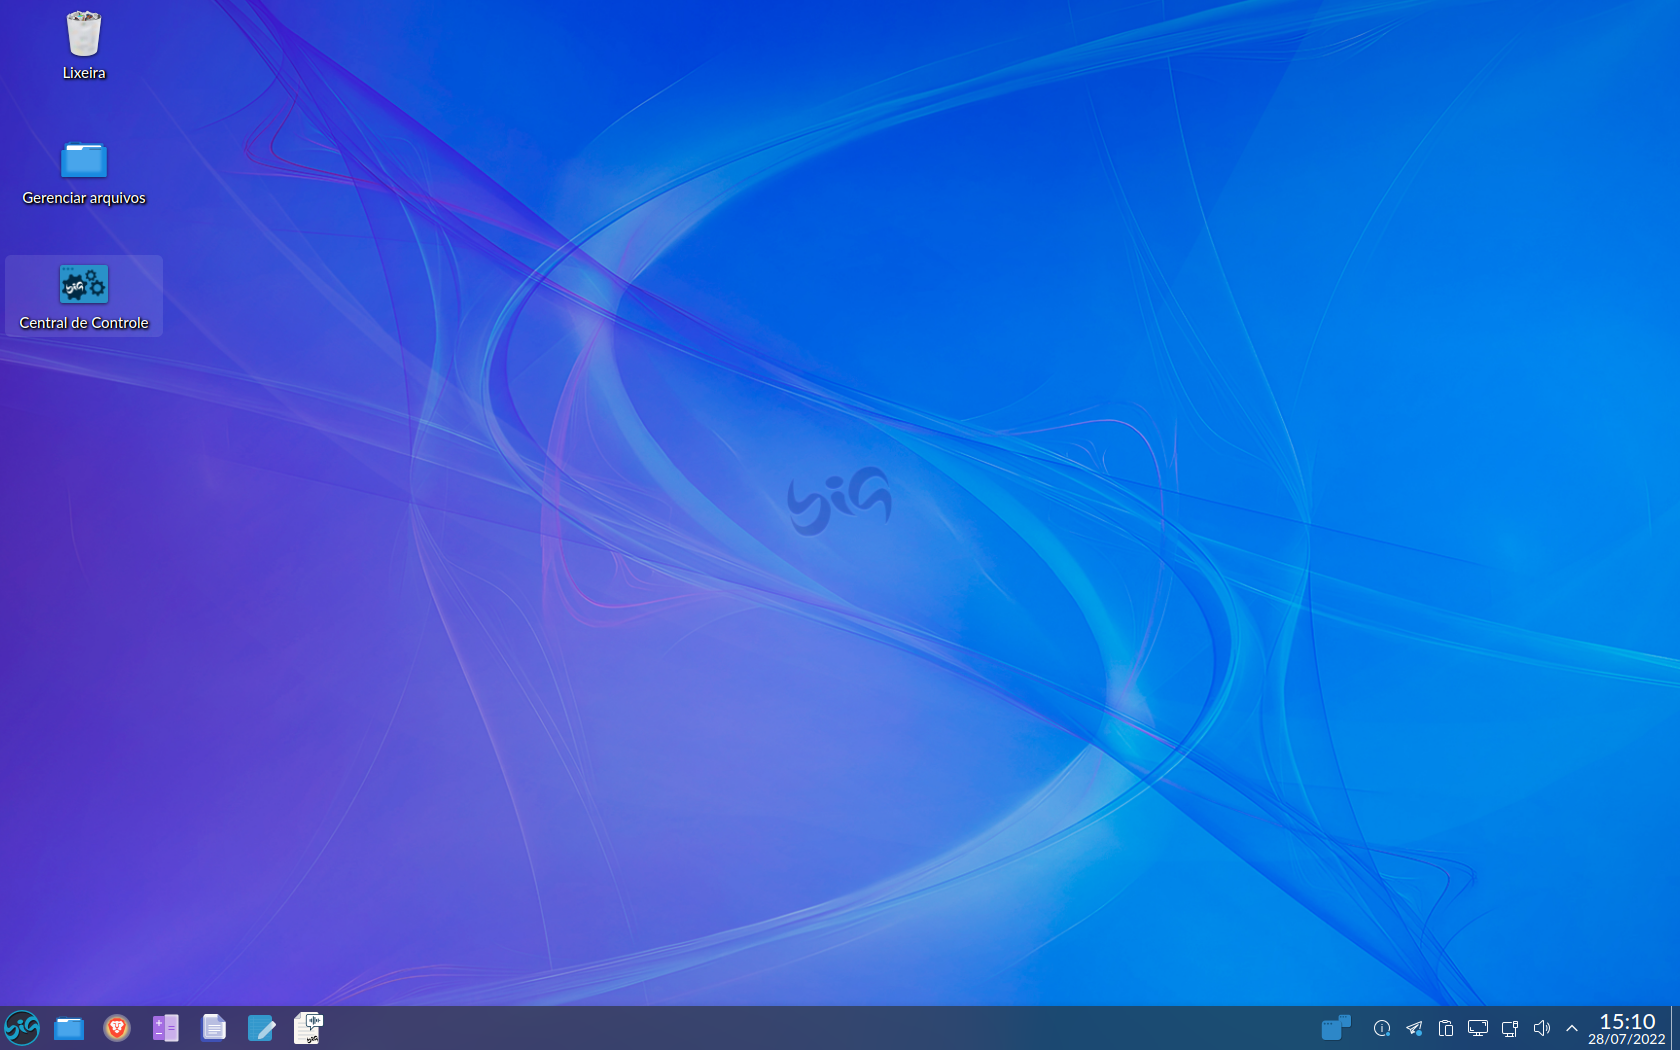This screenshot has height=1050, width=1680.
Task: Open the notifications info tray icon
Action: pyautogui.click(x=1382, y=1028)
